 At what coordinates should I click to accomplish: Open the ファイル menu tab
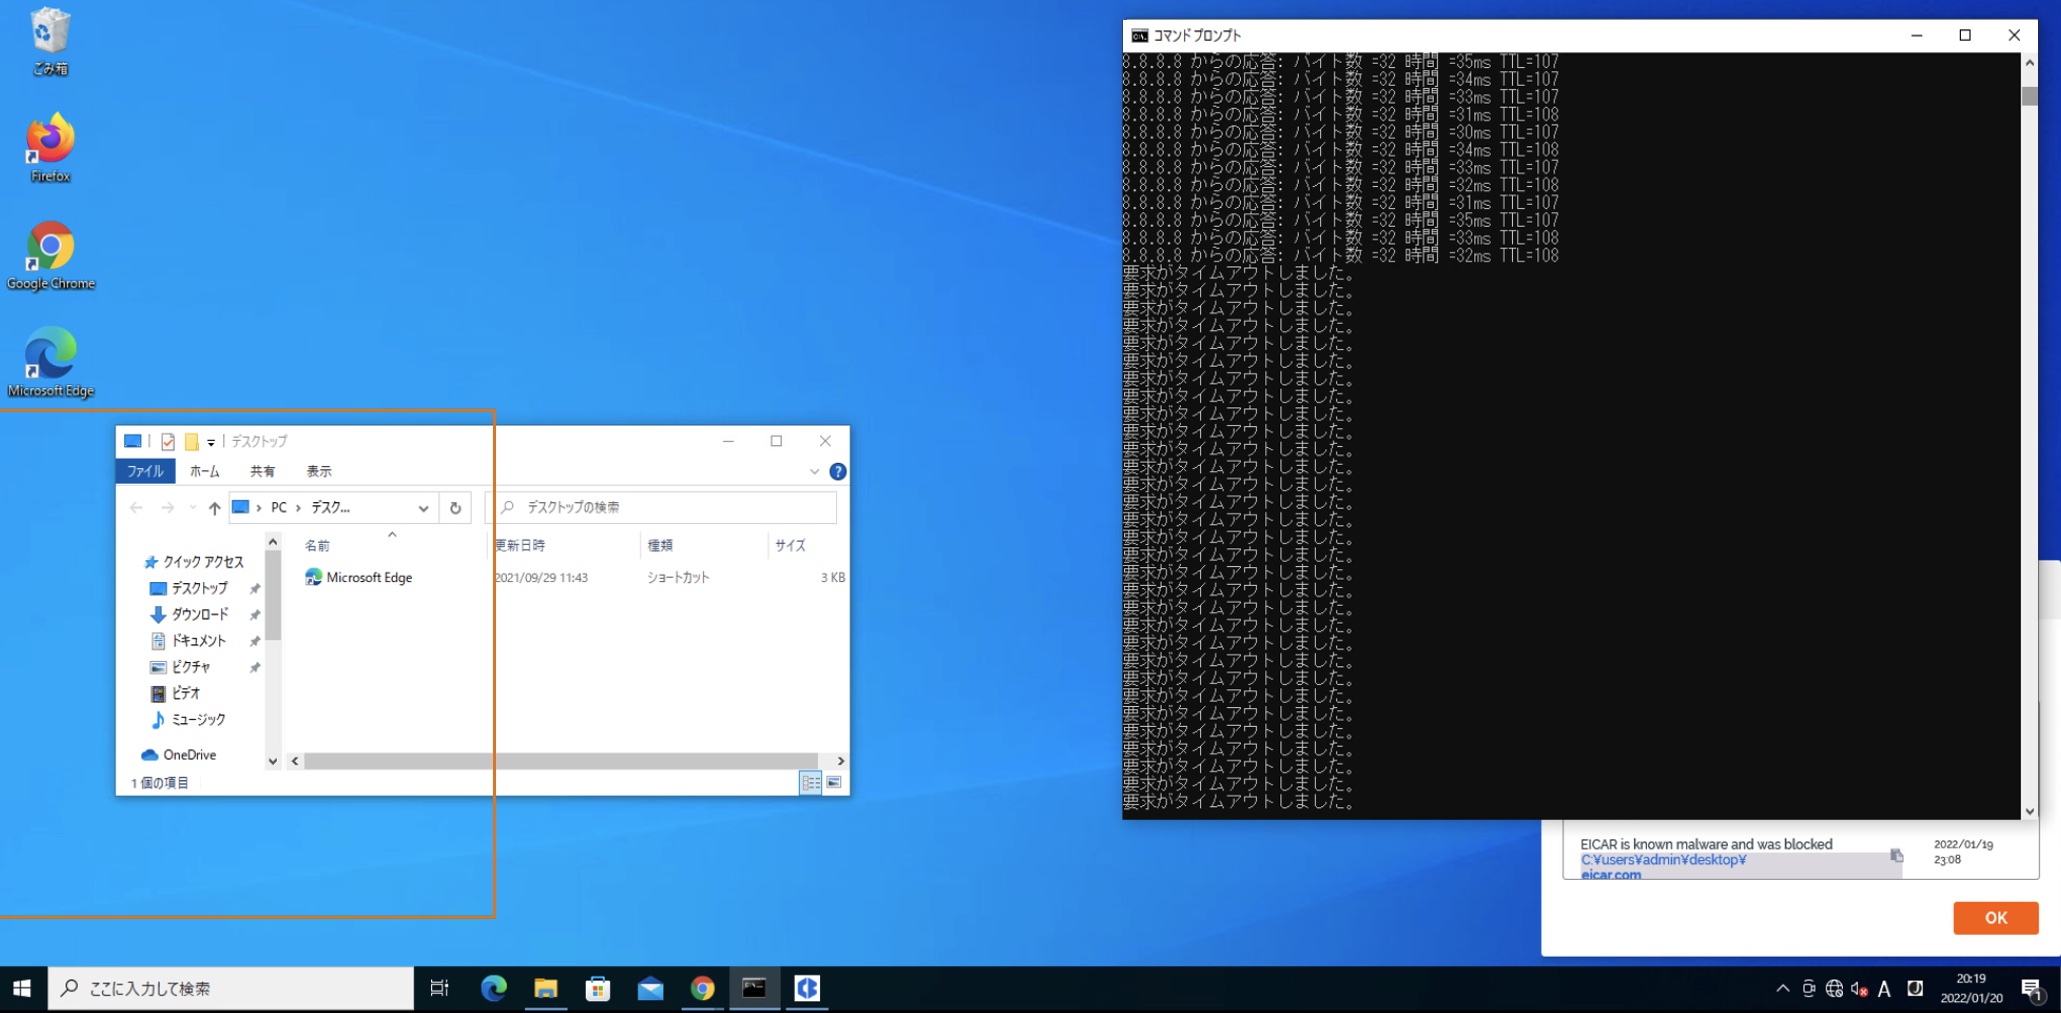click(145, 471)
